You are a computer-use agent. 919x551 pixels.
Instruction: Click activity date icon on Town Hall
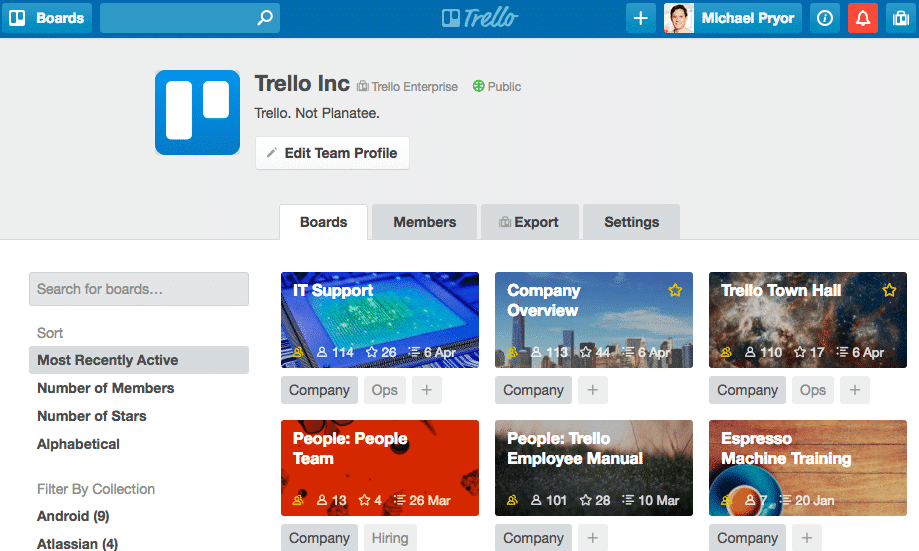tap(842, 352)
